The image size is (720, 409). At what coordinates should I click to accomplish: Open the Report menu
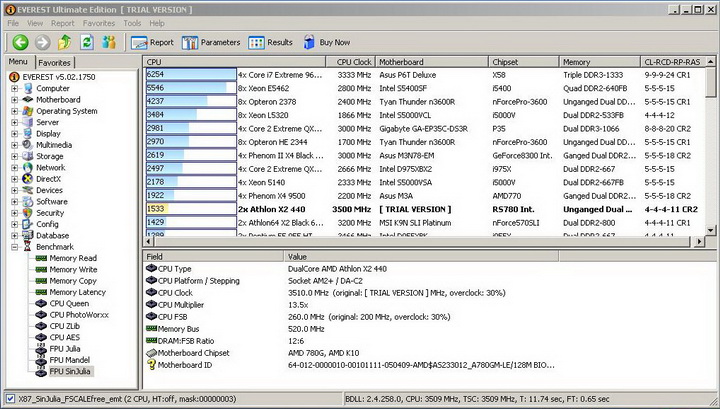pyautogui.click(x=62, y=23)
